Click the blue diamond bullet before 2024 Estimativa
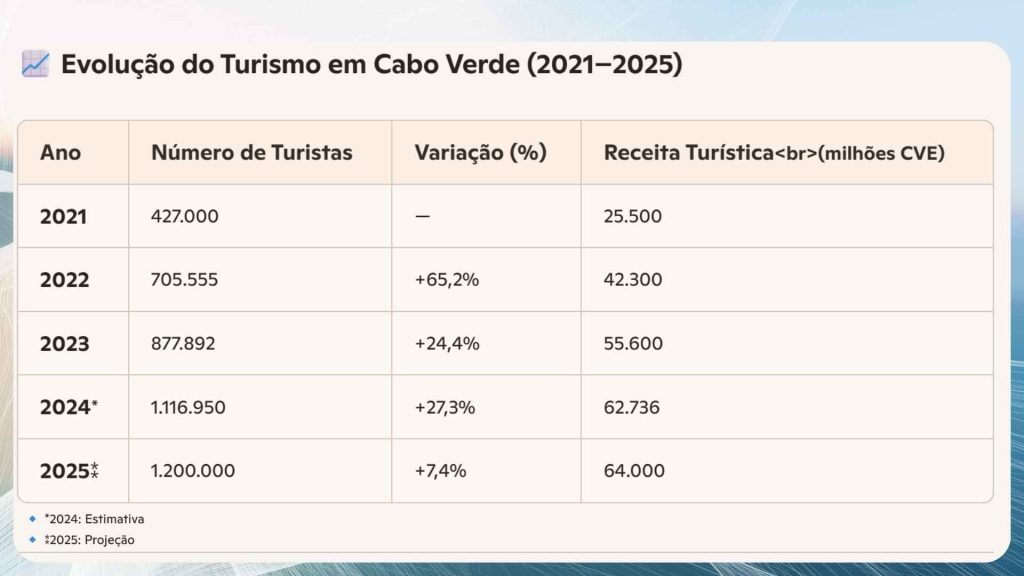 32,519
